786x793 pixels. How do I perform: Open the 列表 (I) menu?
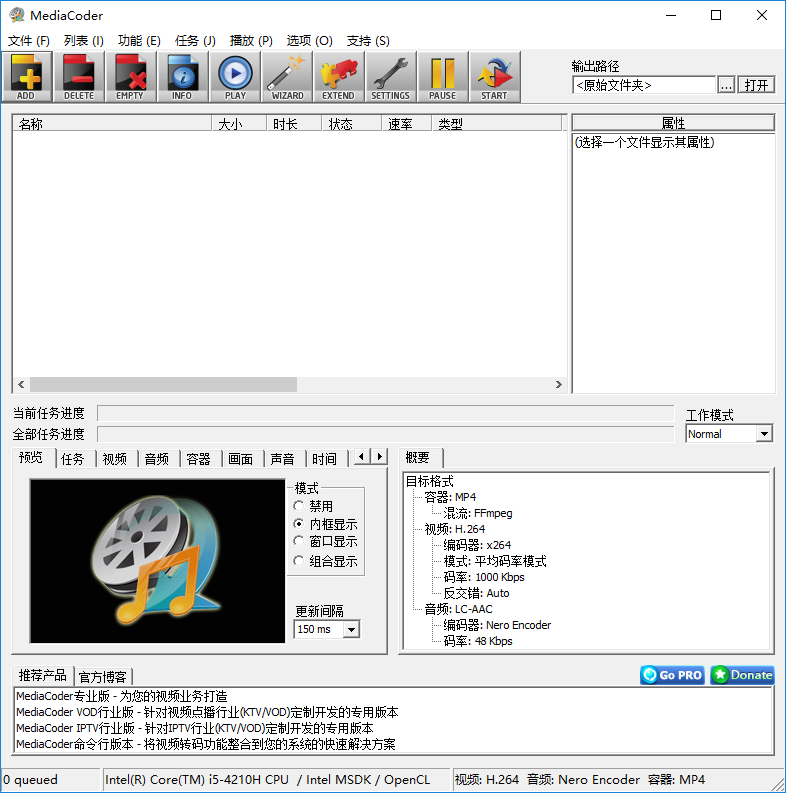[84, 40]
